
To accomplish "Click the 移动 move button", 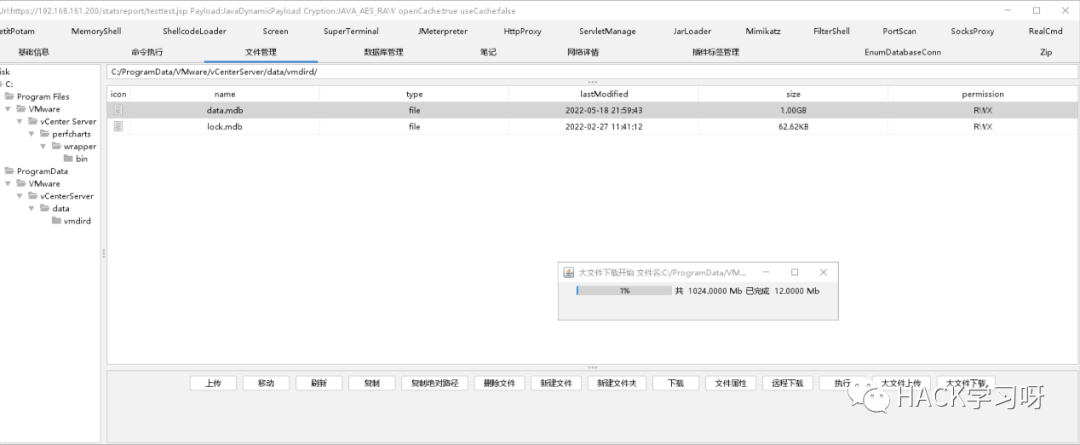I will 266,383.
